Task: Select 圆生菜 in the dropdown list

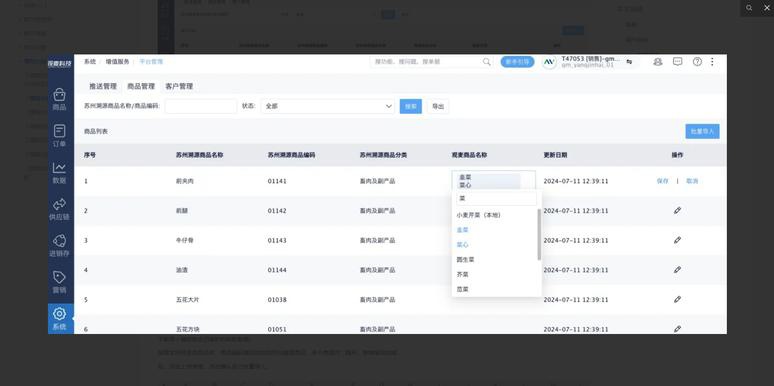Action: (x=465, y=259)
